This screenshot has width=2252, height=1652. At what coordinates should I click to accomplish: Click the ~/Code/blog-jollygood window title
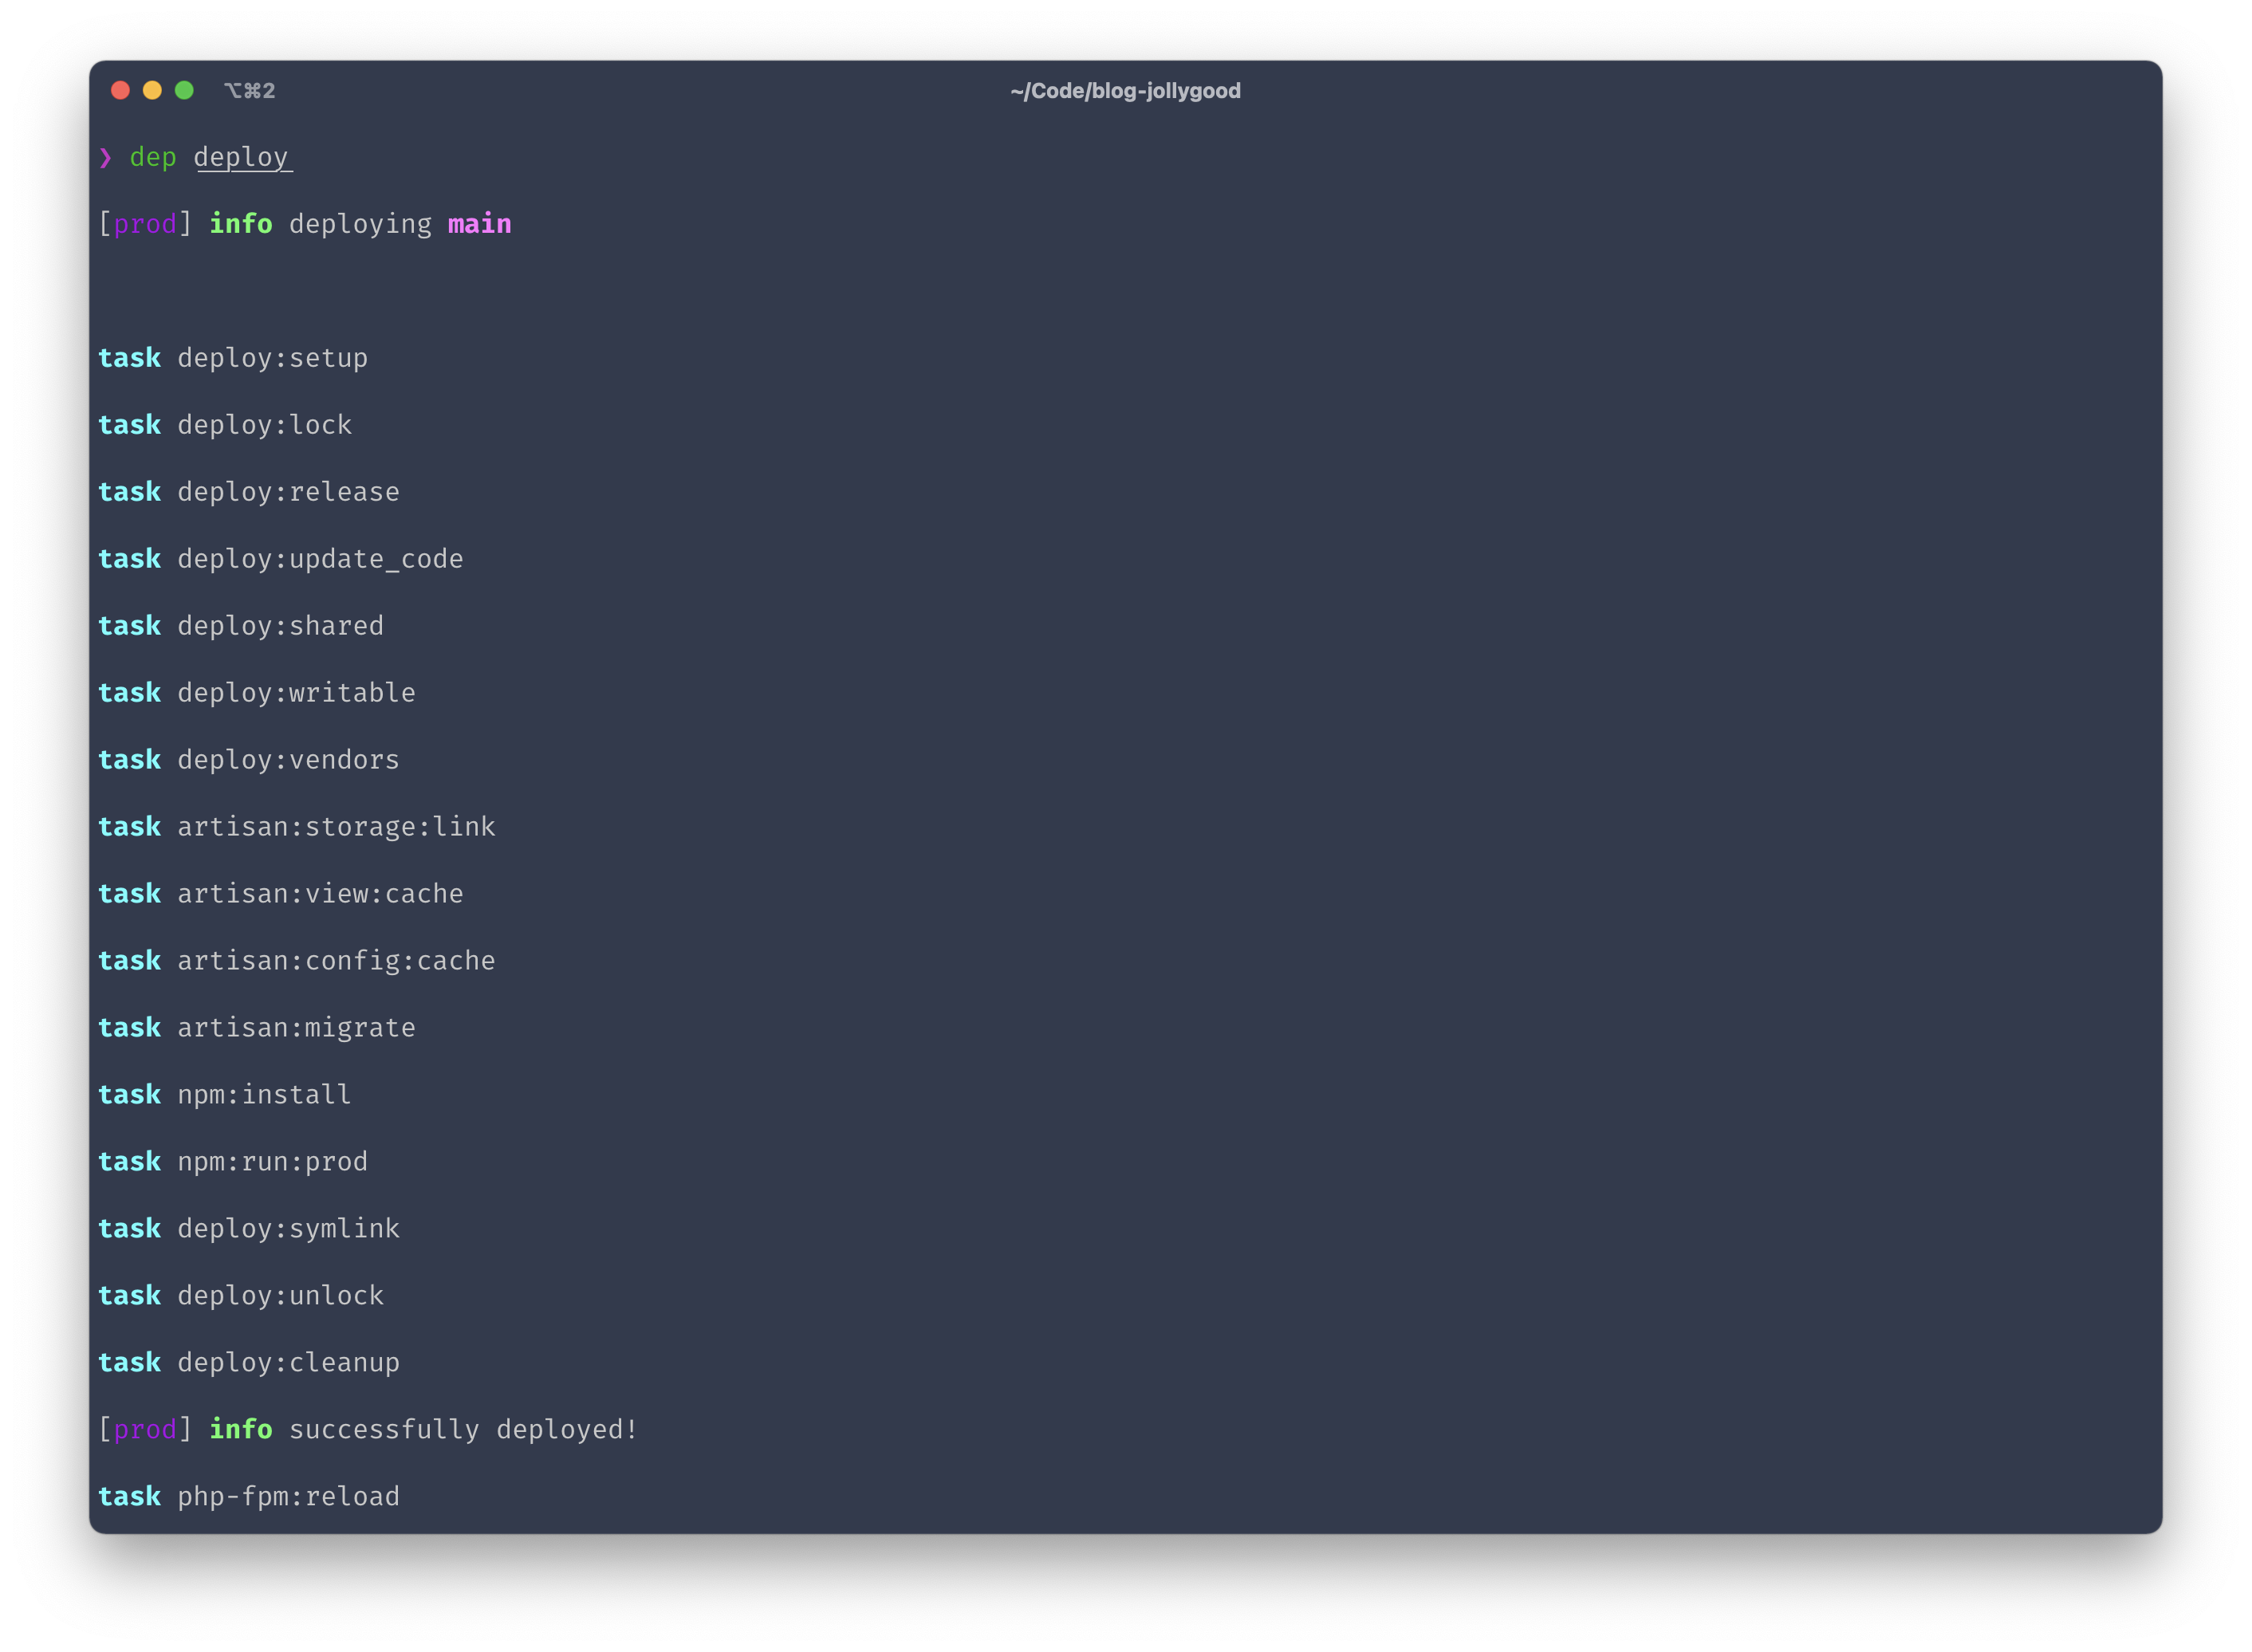(x=1125, y=91)
